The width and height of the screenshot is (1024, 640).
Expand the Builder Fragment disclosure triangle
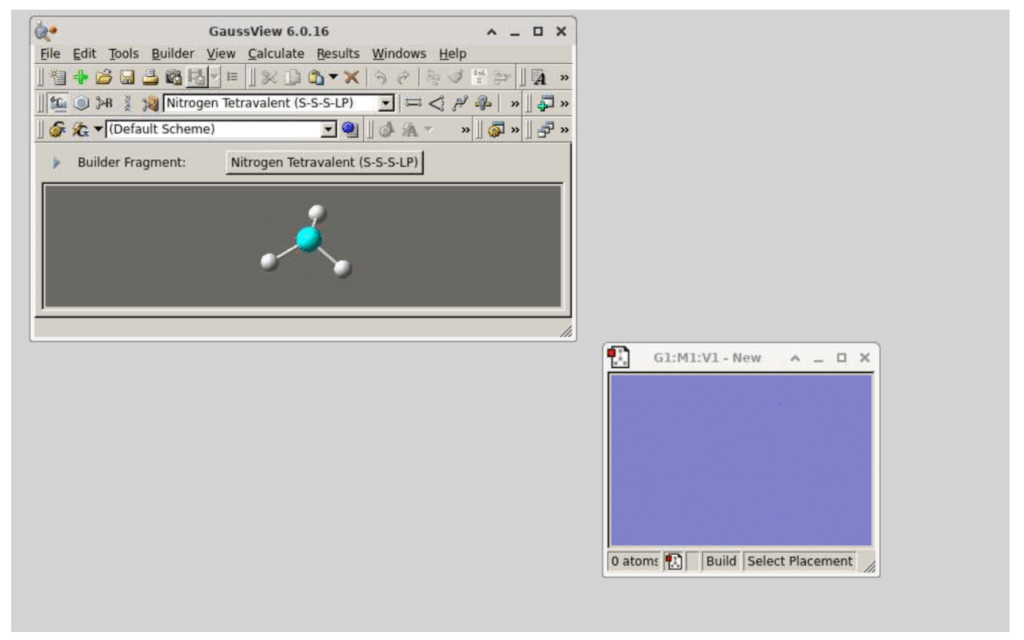click(57, 162)
